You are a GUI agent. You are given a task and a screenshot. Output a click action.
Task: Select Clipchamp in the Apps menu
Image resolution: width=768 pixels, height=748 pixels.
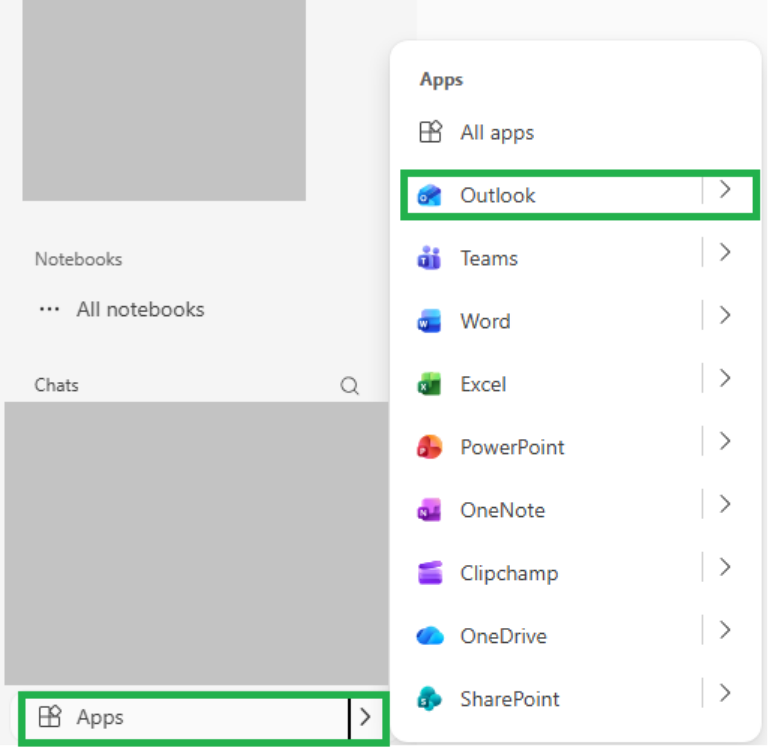[509, 573]
